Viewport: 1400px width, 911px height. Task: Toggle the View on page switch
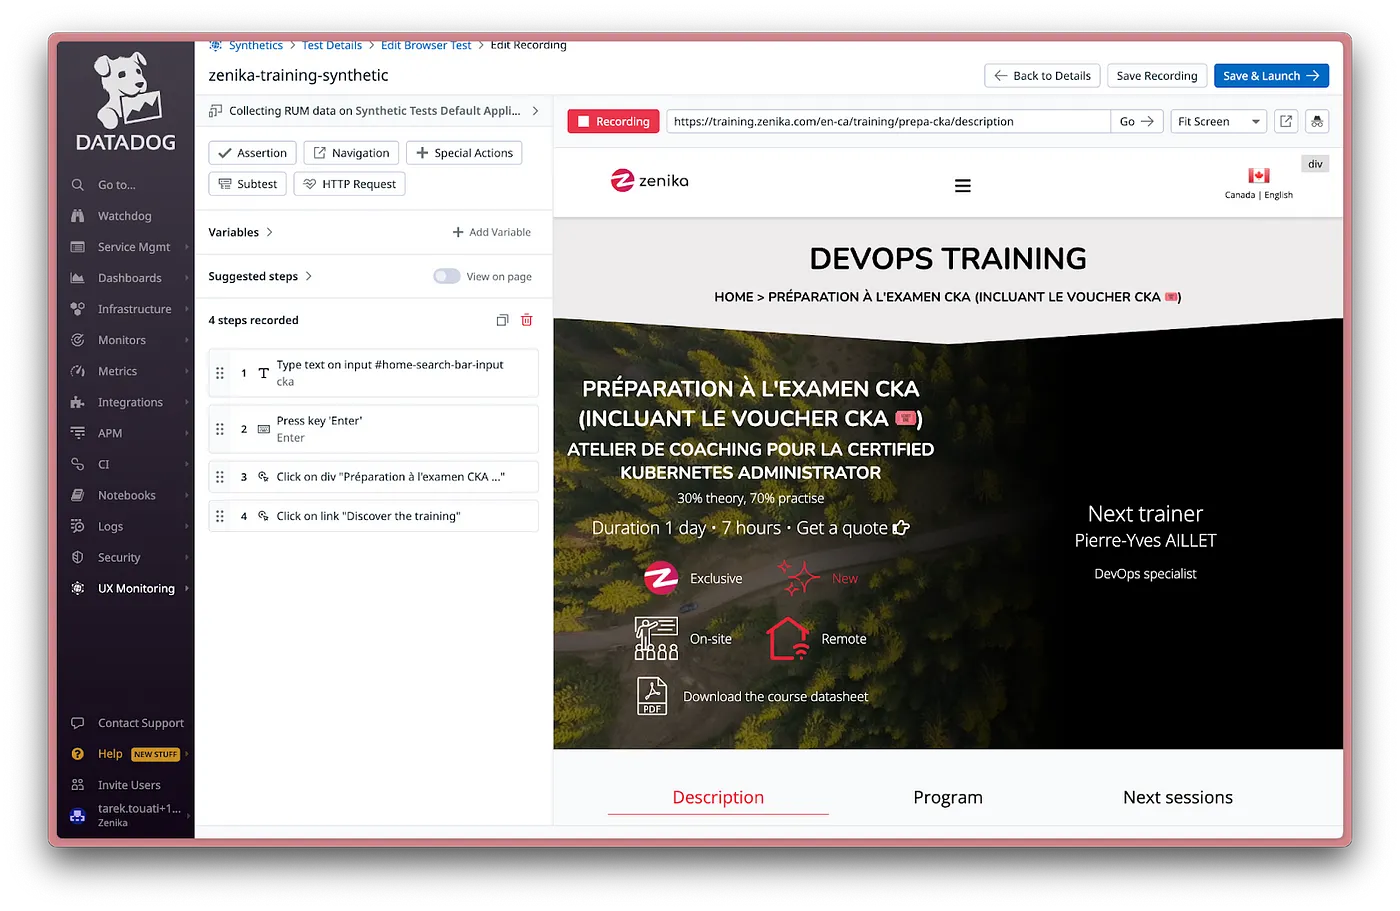pos(447,276)
